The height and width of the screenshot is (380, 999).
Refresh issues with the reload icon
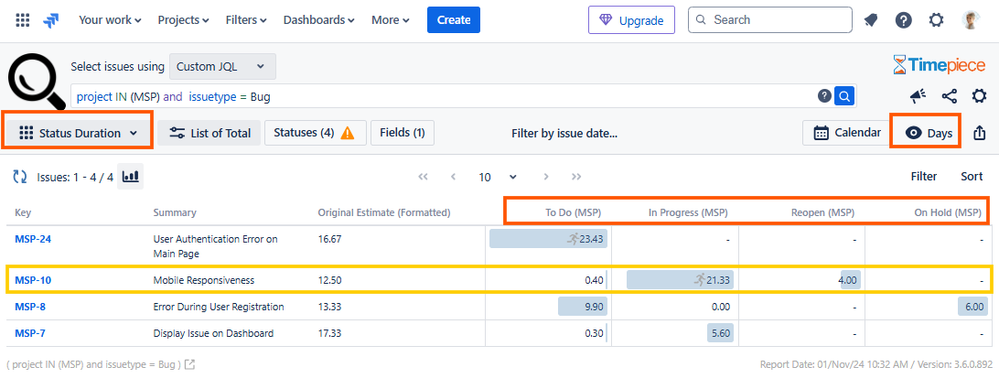coord(20,177)
